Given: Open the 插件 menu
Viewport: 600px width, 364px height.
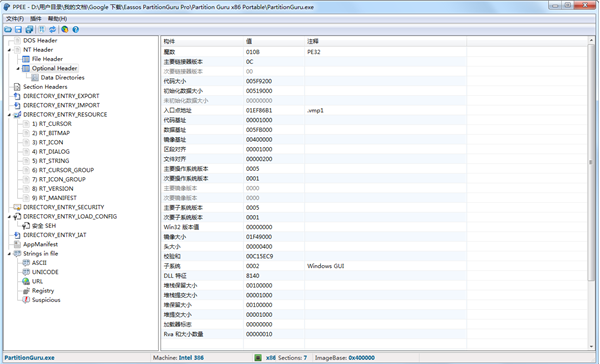Looking at the screenshot, I should point(36,19).
